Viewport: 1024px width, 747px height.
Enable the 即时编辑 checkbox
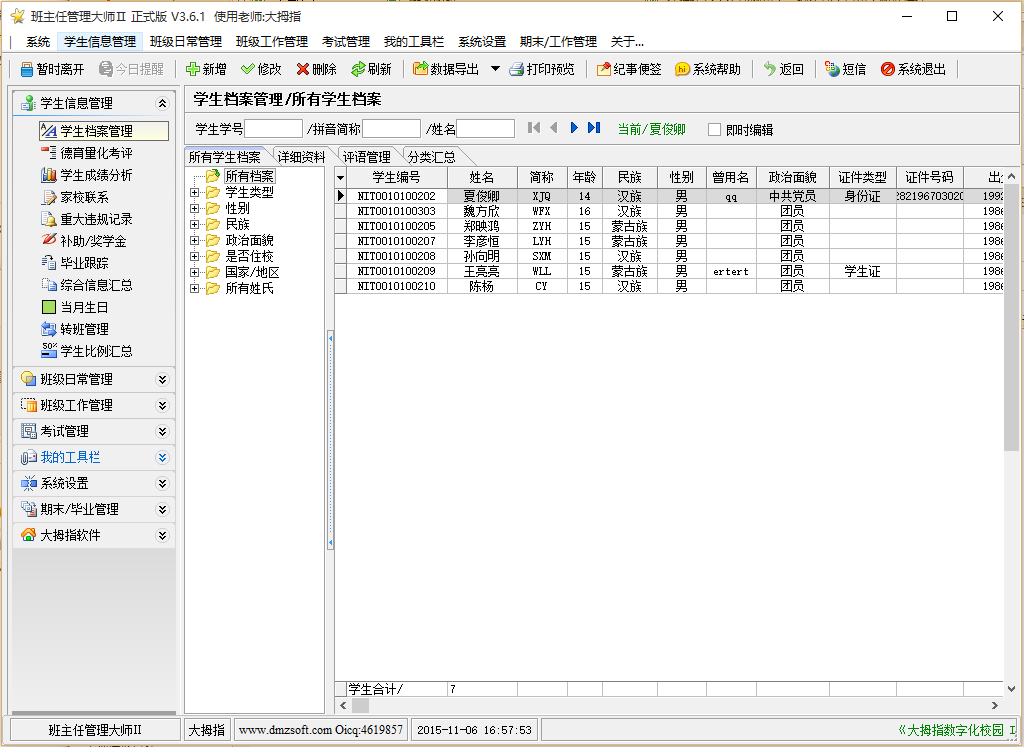click(x=714, y=129)
